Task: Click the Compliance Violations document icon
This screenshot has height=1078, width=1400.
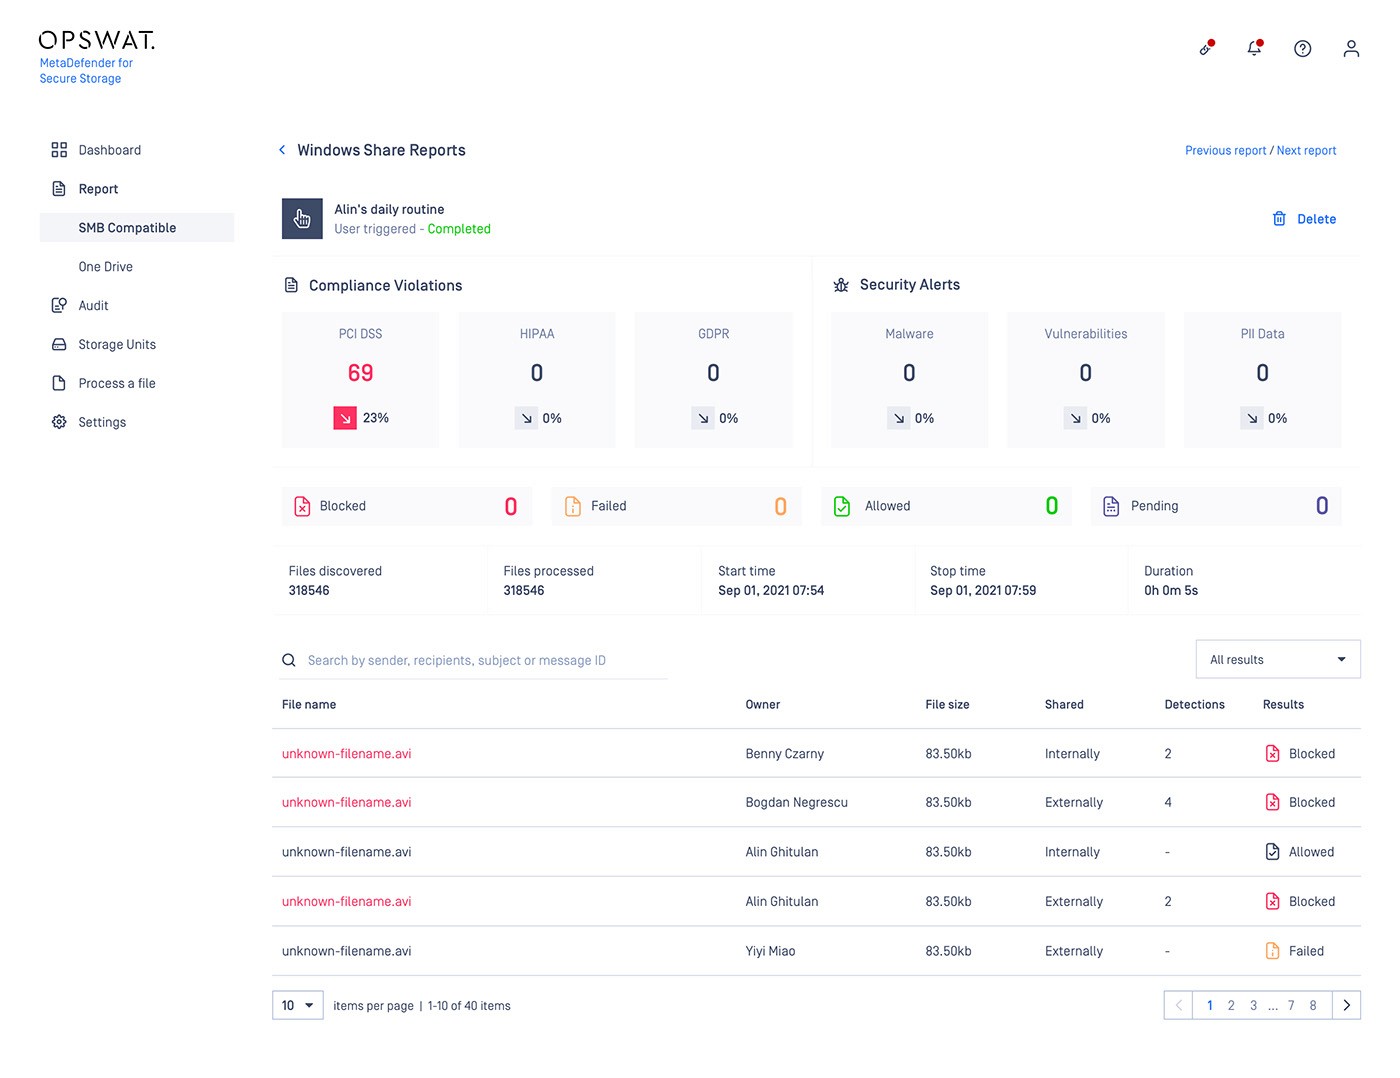Action: 291,285
